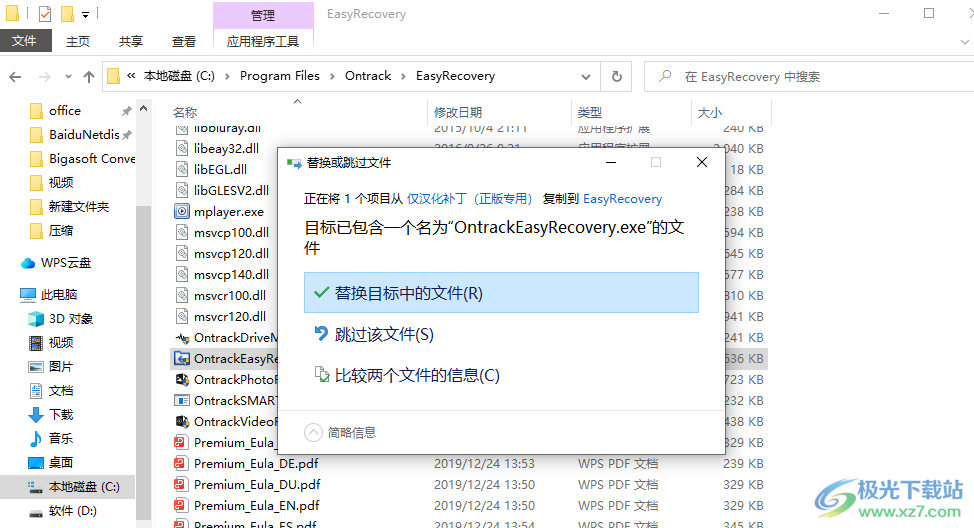The image size is (974, 528).
Task: Select msvcp120.dll file
Action: coord(231,253)
